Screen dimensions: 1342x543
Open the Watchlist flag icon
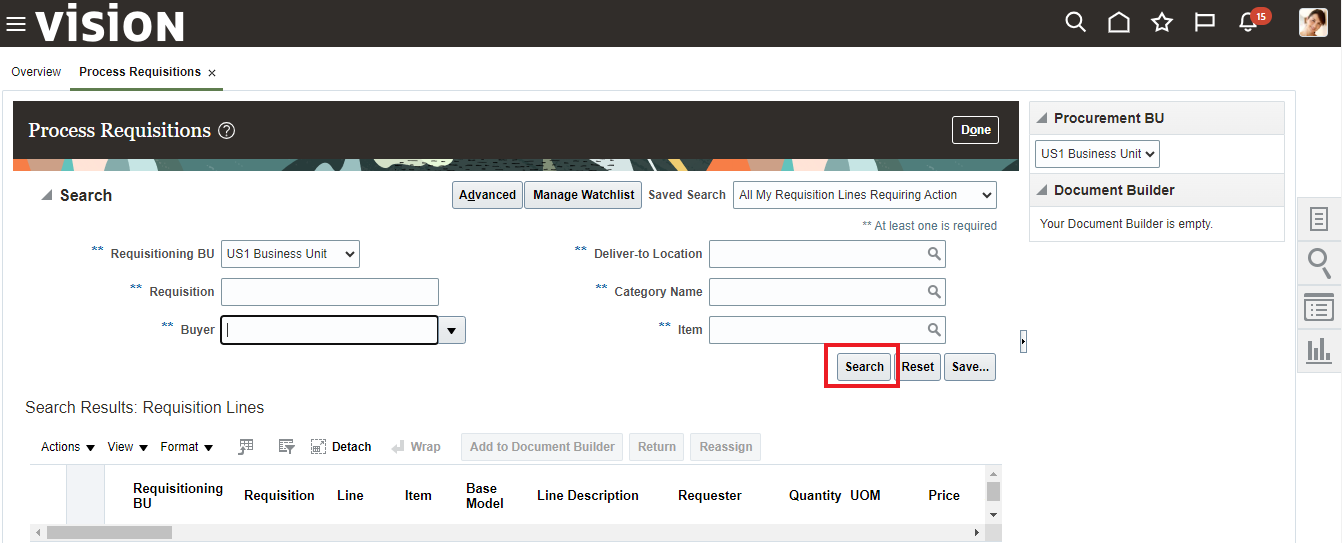[x=1204, y=22]
